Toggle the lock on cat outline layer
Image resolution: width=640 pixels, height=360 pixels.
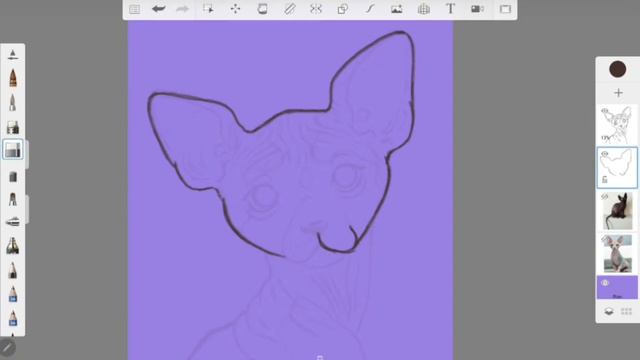click(x=605, y=179)
